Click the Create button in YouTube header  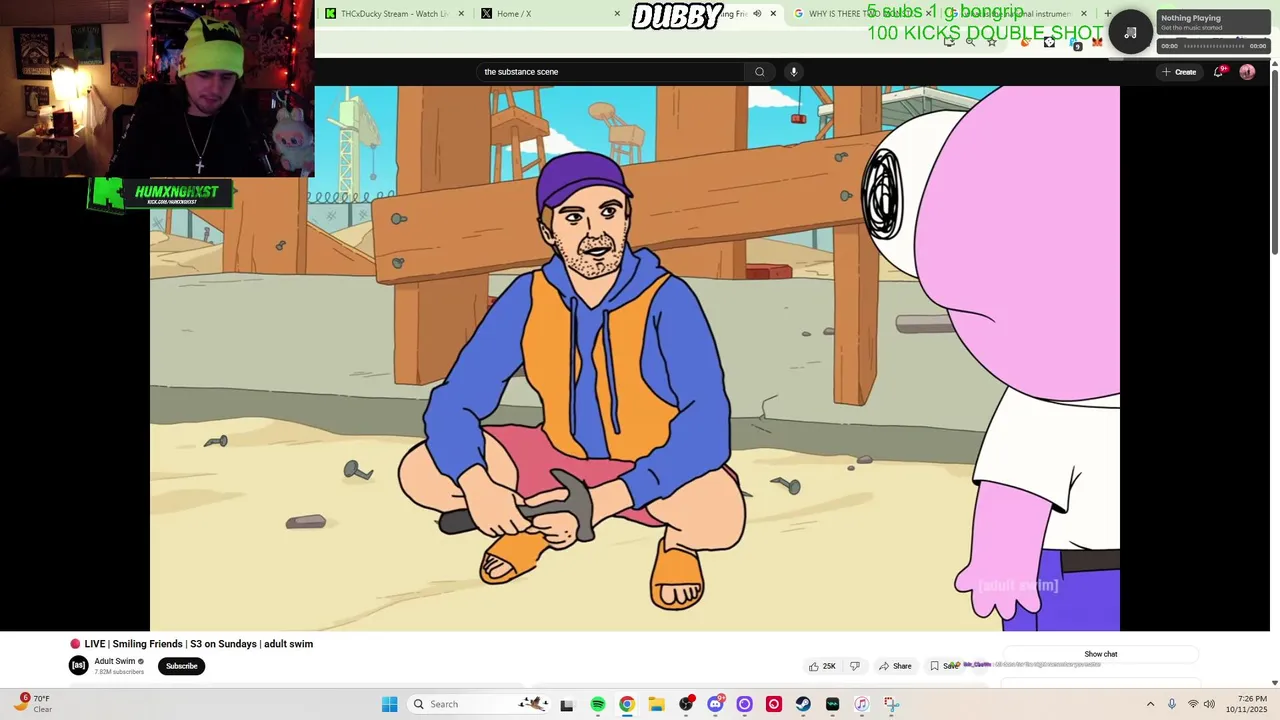[1179, 72]
